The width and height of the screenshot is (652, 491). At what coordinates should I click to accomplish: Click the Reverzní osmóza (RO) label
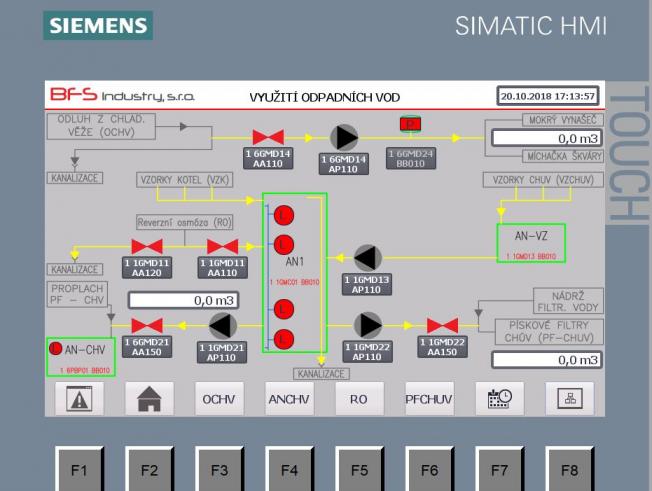[185, 222]
